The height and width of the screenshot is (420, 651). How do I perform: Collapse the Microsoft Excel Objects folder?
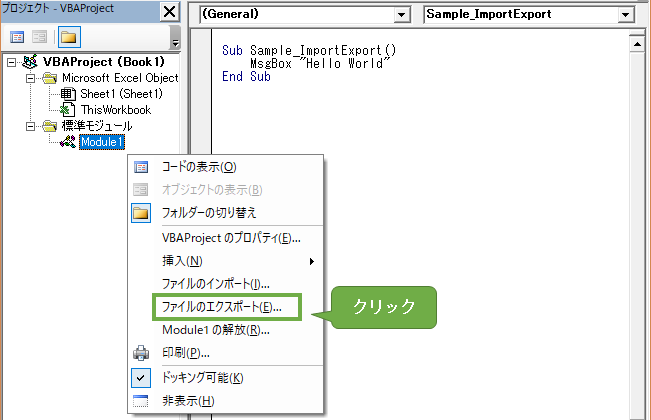point(30,78)
